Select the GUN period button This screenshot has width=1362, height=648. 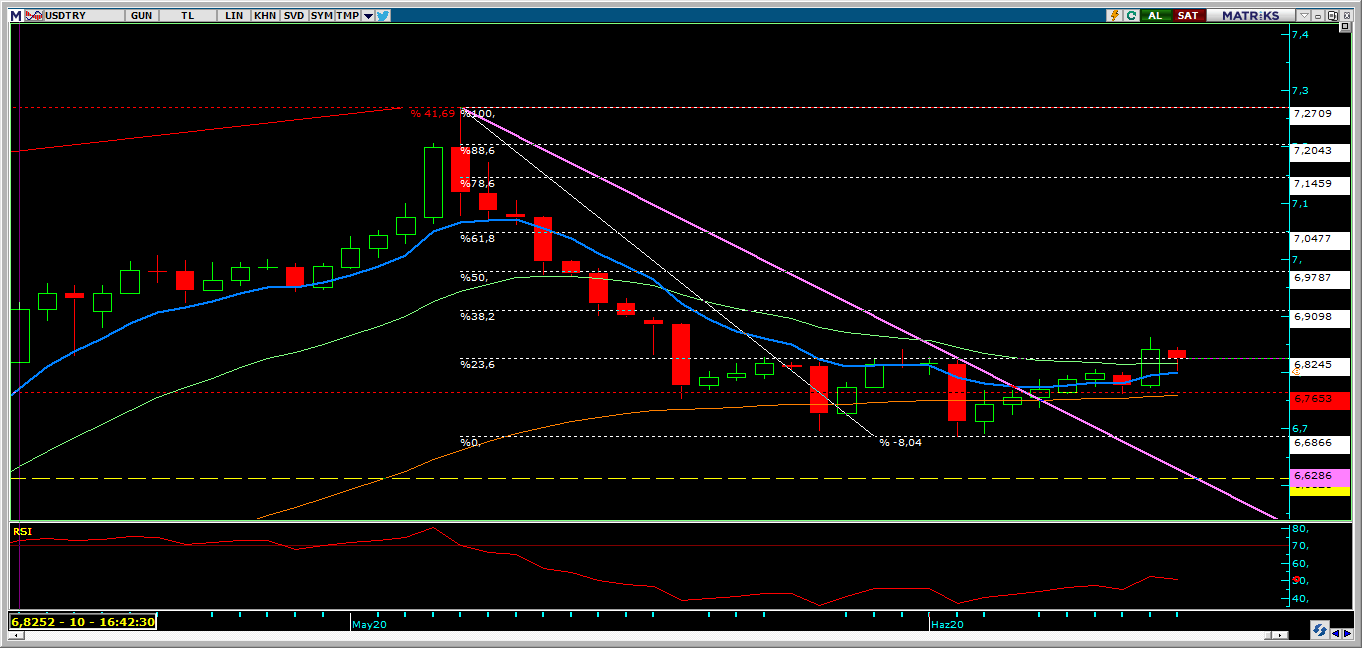click(141, 16)
